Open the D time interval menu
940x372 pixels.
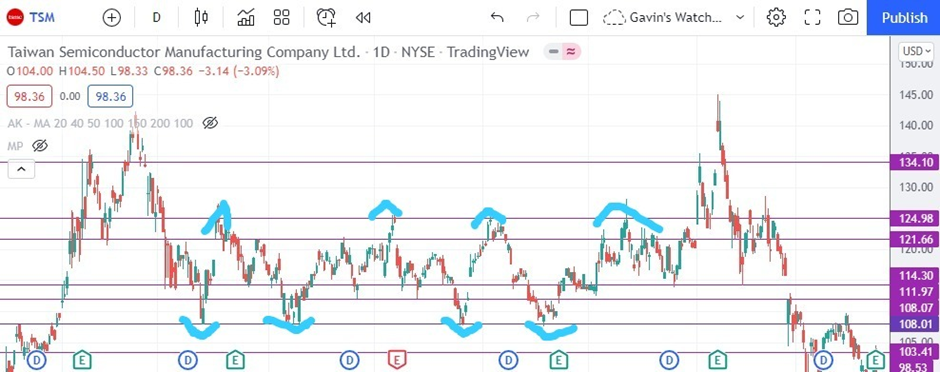pyautogui.click(x=156, y=17)
